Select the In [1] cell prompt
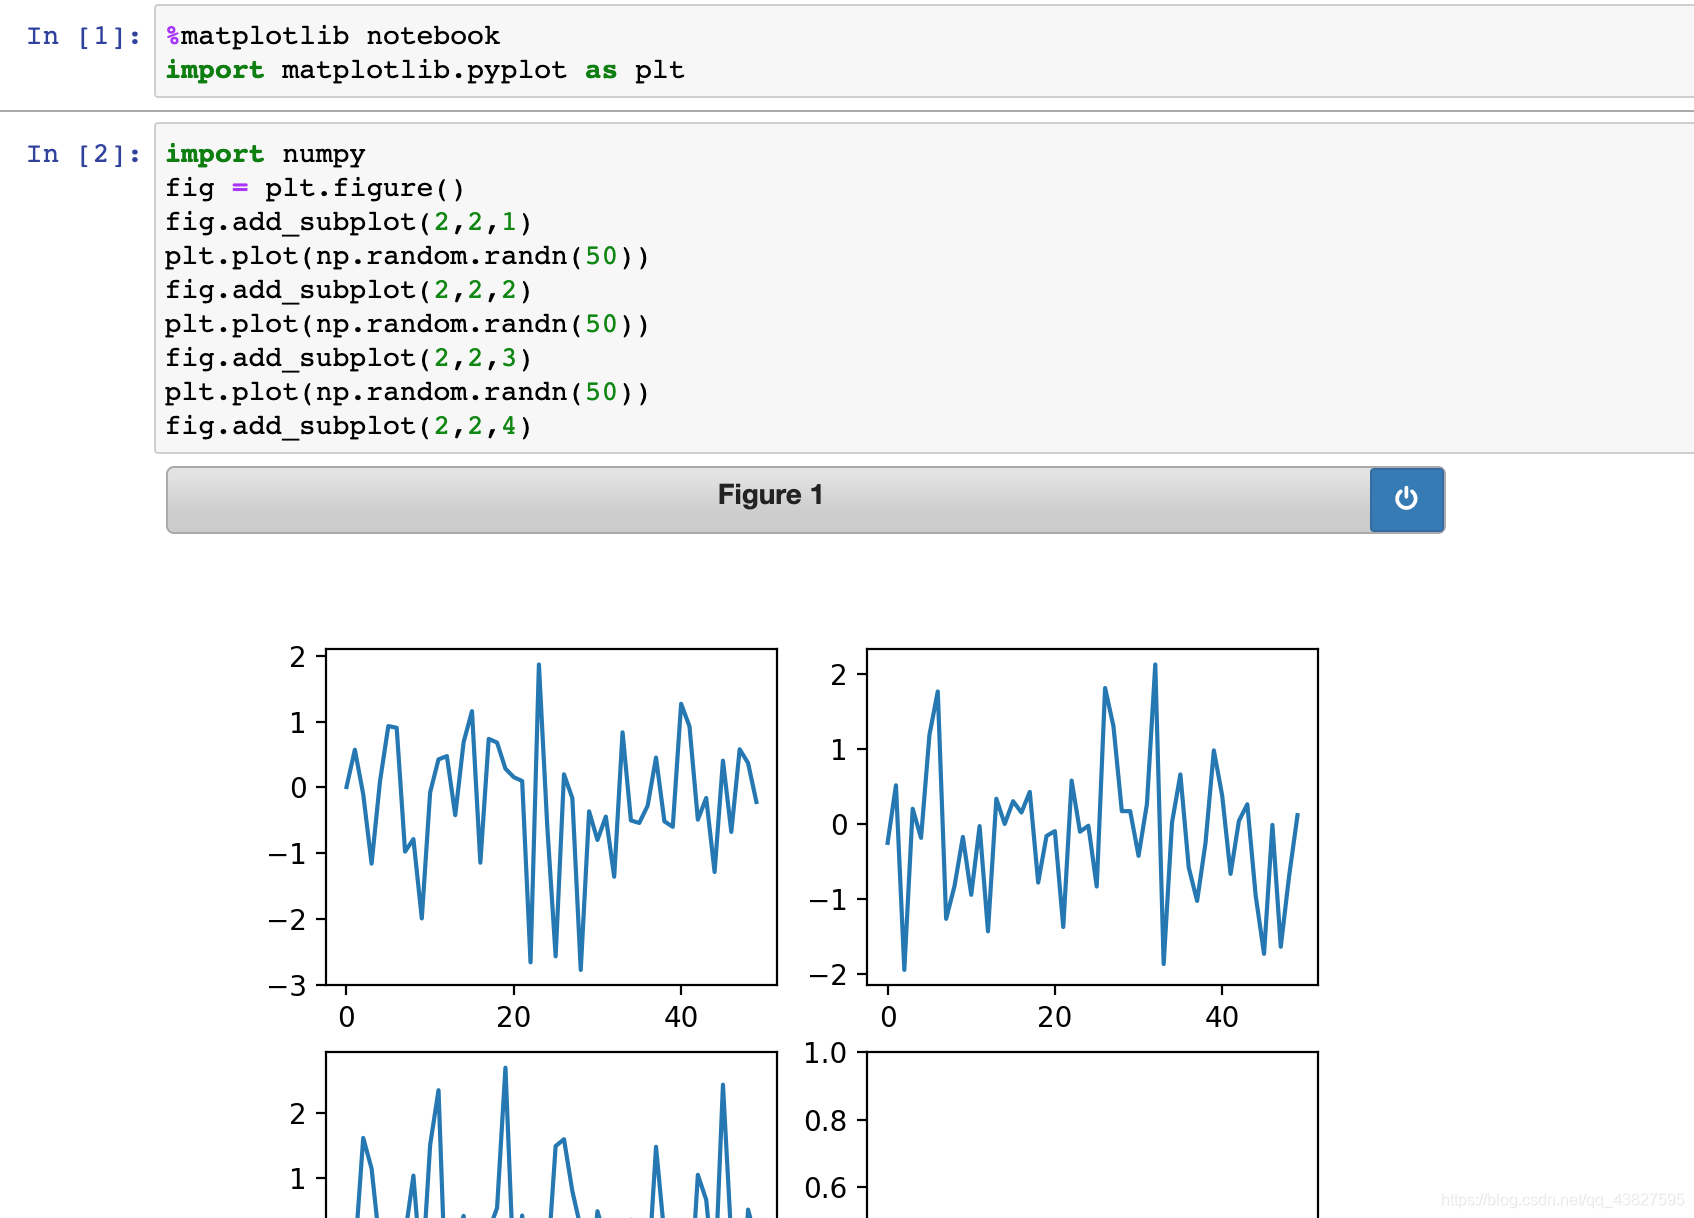 (84, 36)
